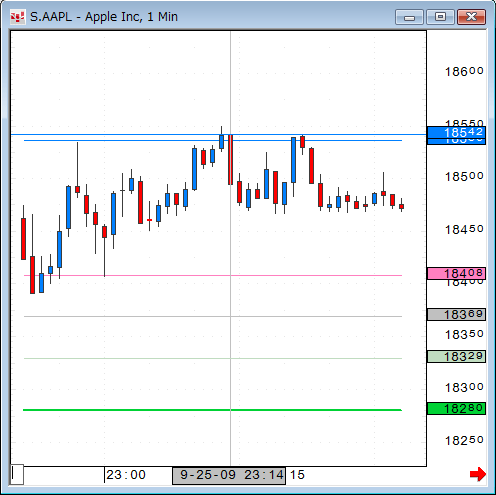This screenshot has width=496, height=495.
Task: Click the 18300 price axis label
Action: tap(464, 388)
